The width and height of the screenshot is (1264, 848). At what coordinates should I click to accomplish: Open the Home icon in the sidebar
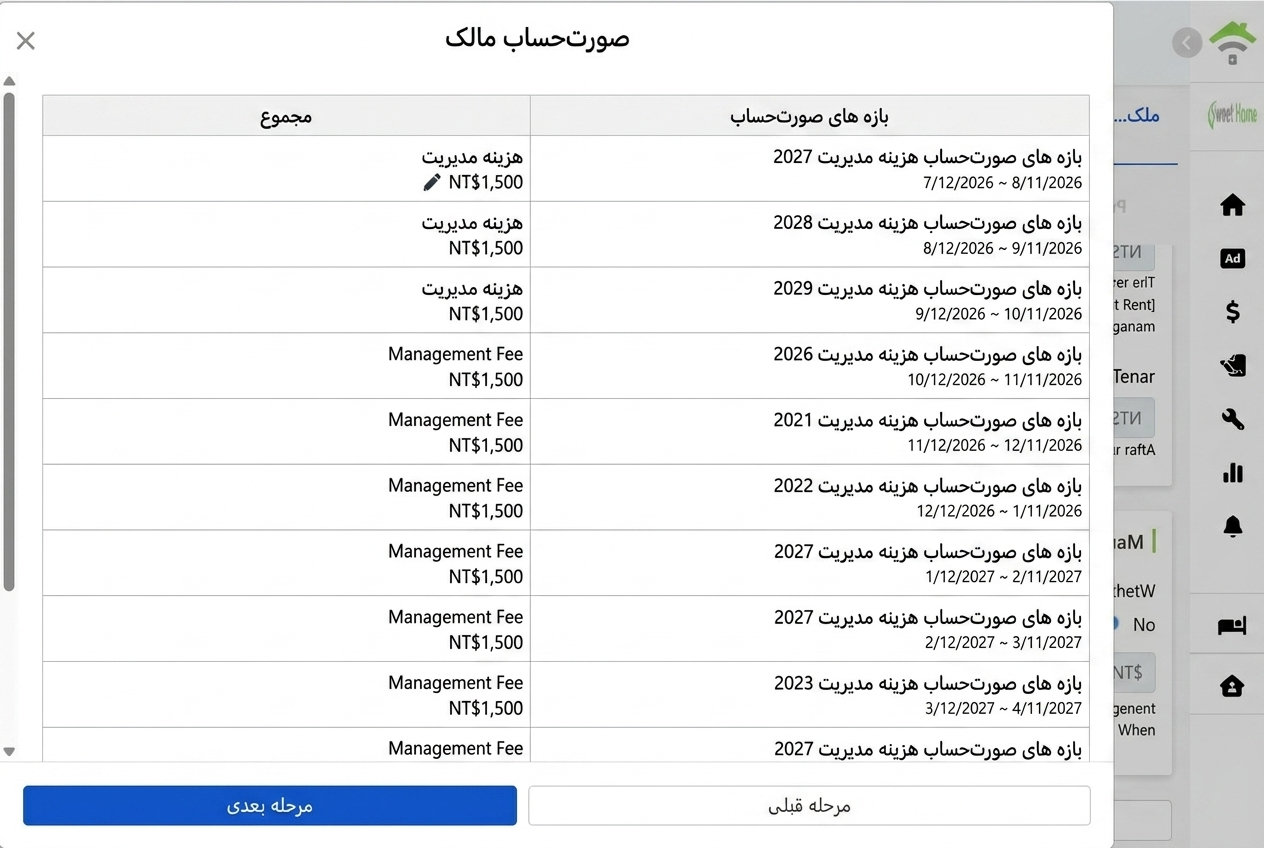[1233, 205]
